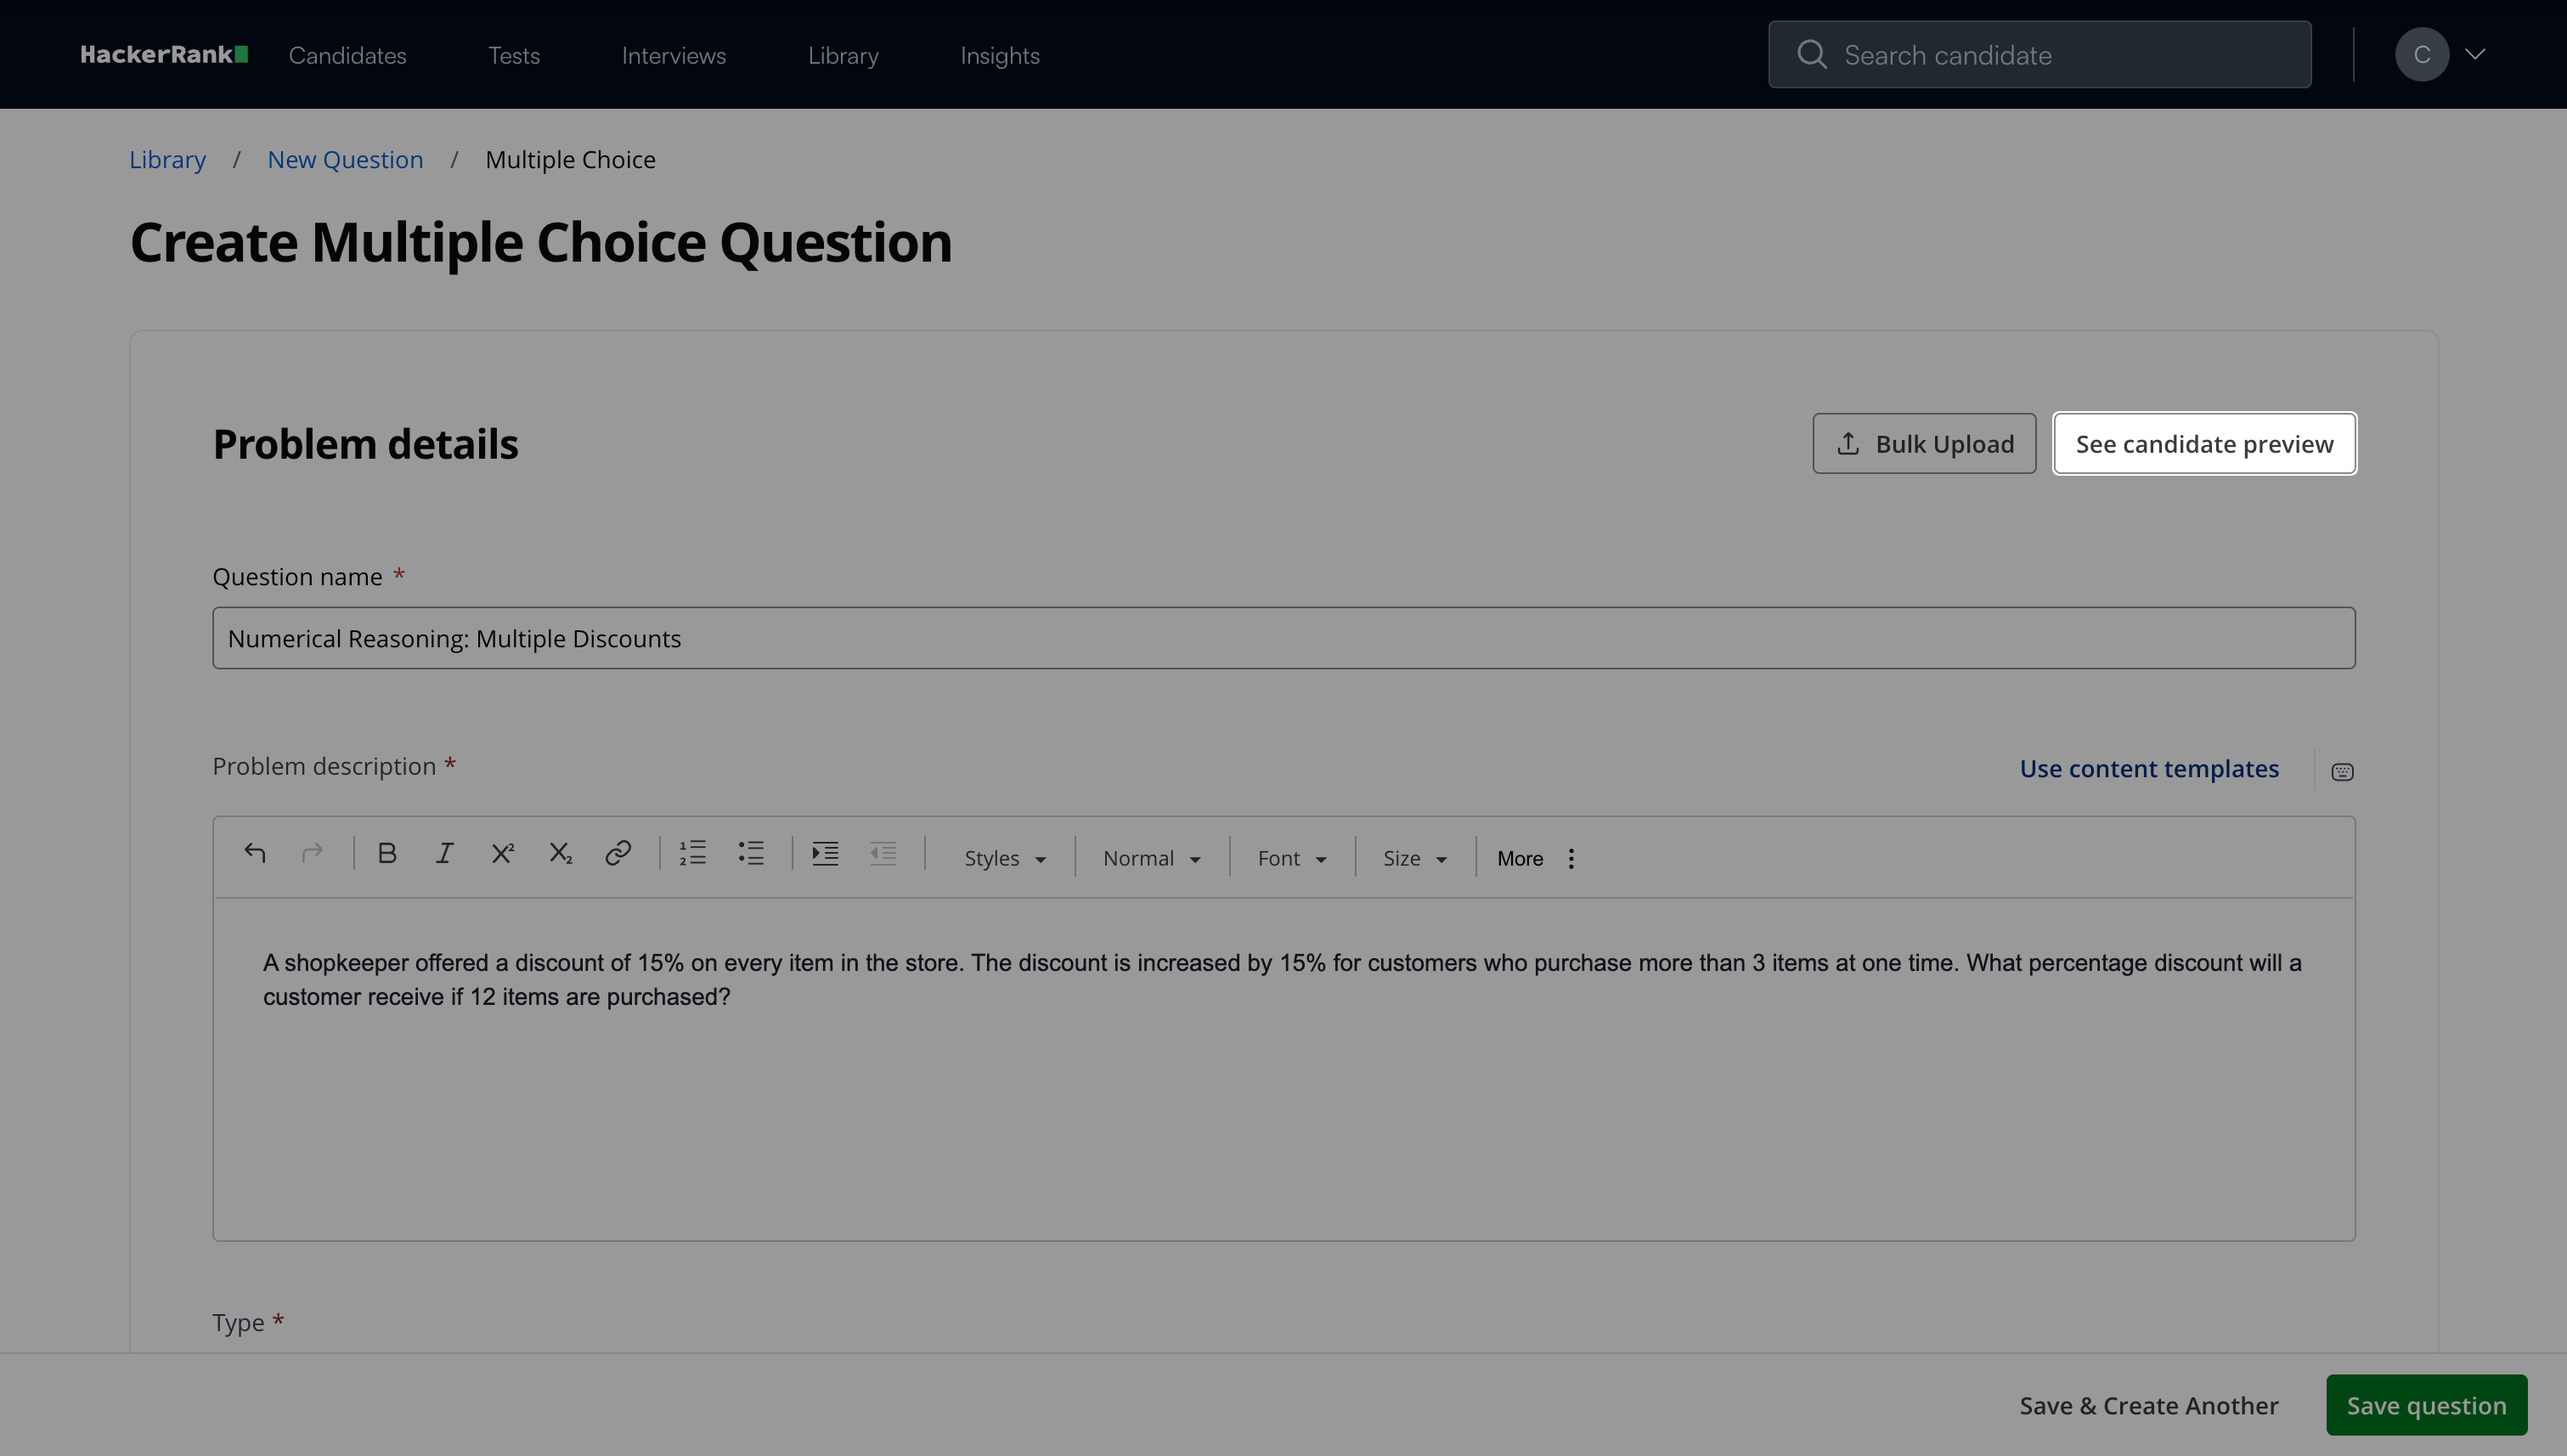Open the Candidates navigation tab

pos(347,55)
